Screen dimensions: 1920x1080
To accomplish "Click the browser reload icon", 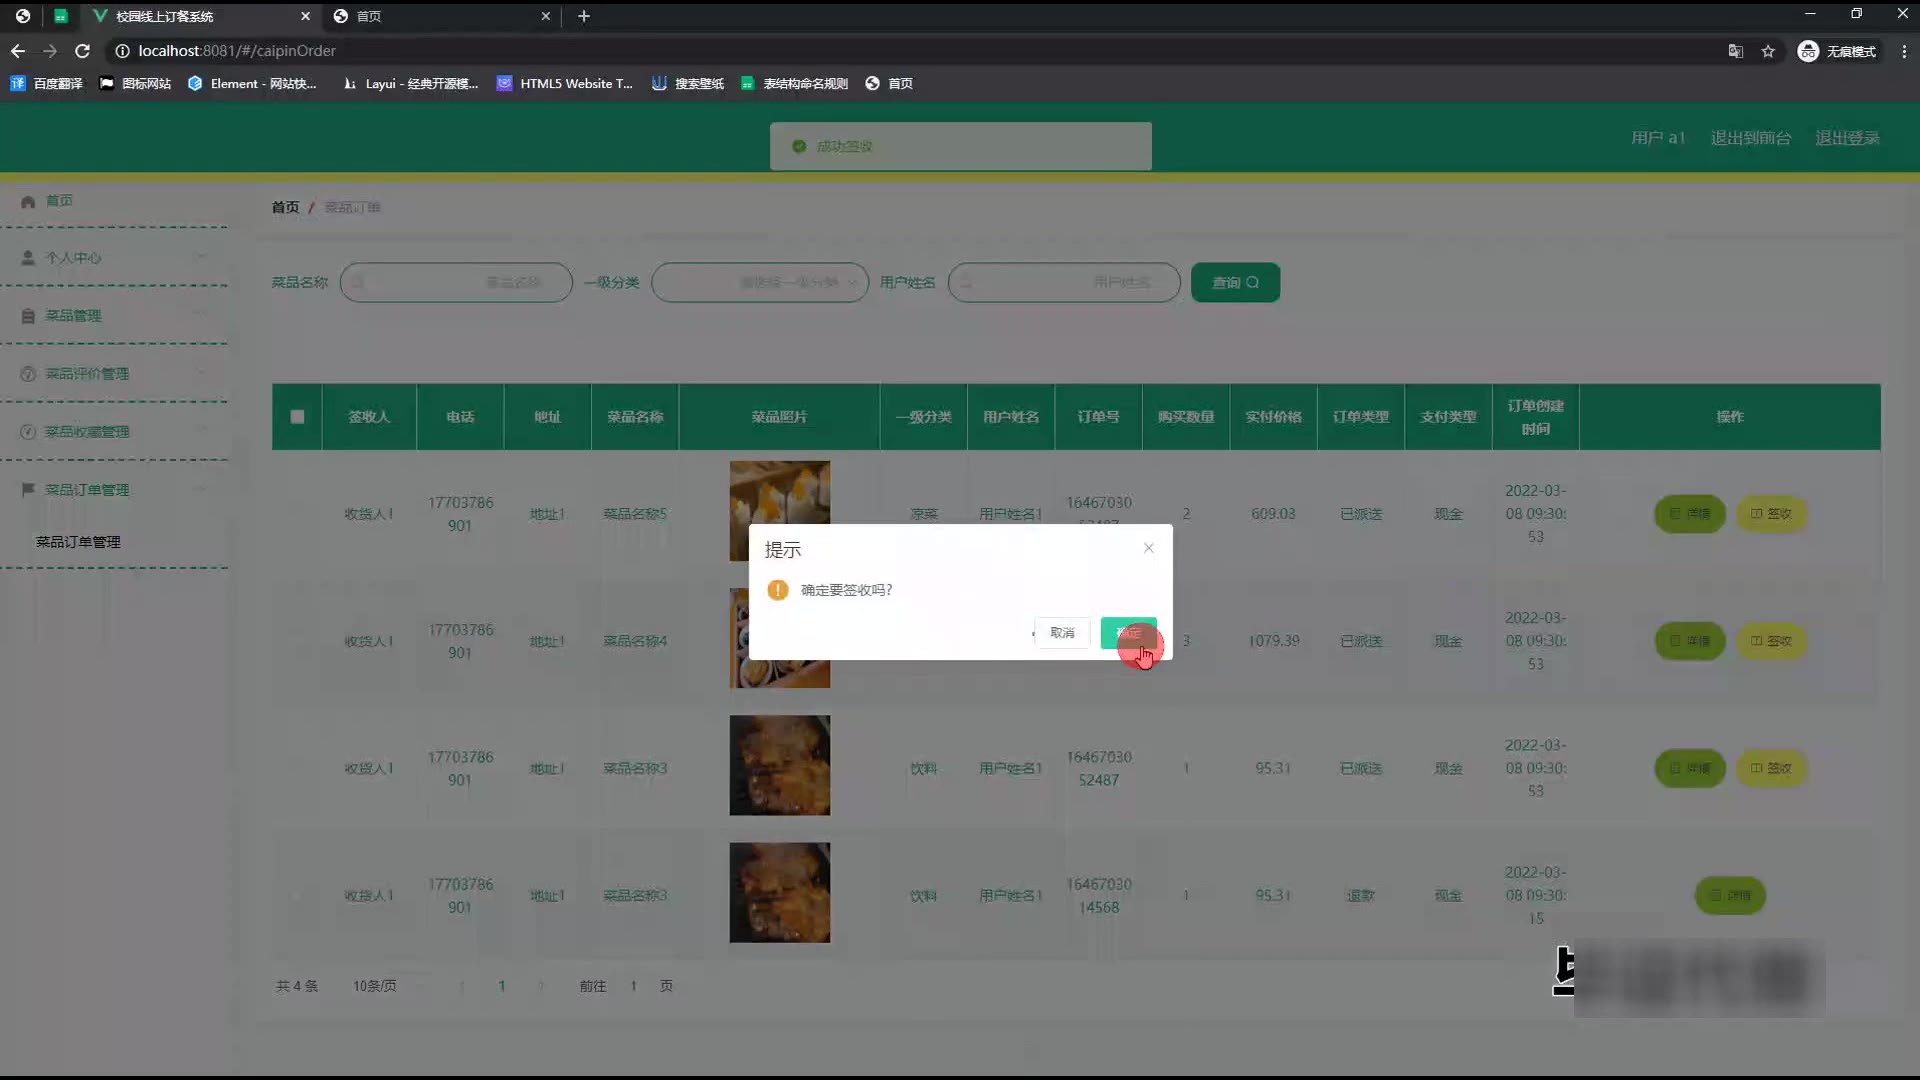I will coord(83,51).
